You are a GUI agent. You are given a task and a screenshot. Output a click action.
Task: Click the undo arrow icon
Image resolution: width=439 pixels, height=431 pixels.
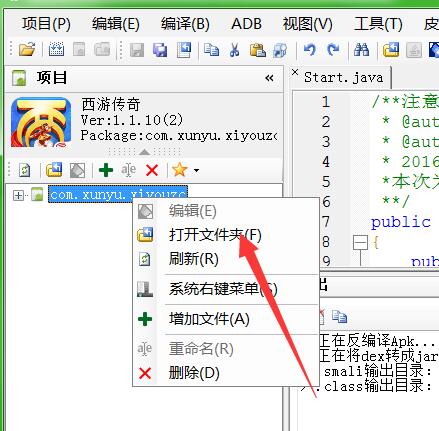[x=310, y=50]
